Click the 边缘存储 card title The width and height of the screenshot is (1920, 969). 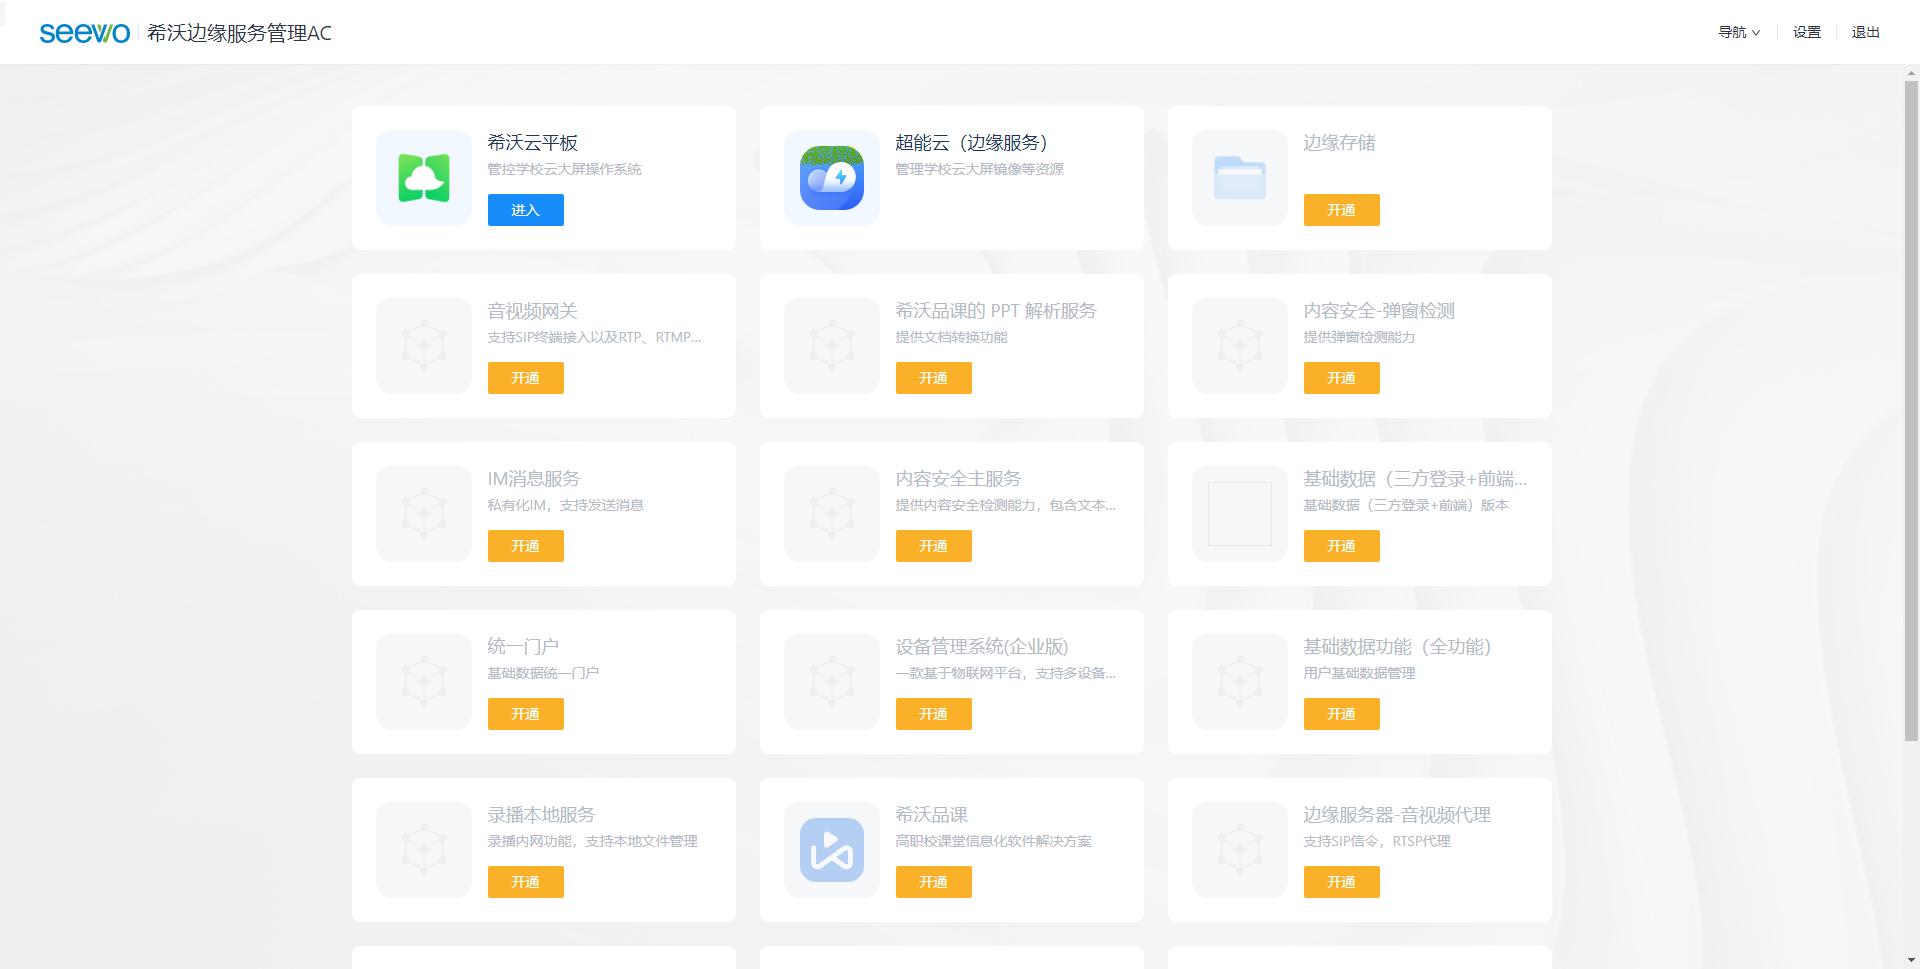(1340, 143)
